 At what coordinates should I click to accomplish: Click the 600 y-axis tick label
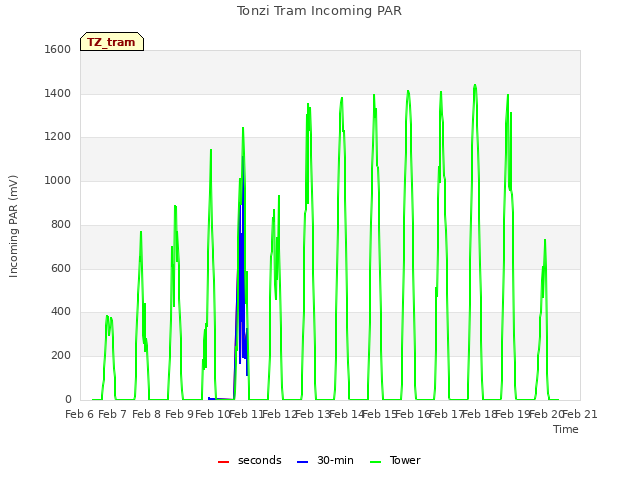pos(61,269)
